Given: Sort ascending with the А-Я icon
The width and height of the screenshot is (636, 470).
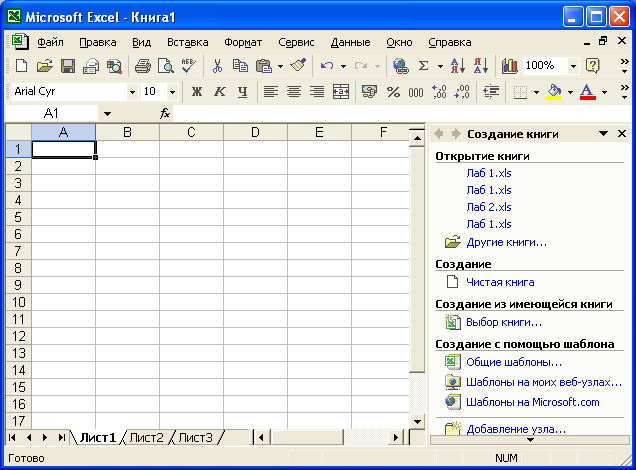Looking at the screenshot, I should (x=458, y=65).
